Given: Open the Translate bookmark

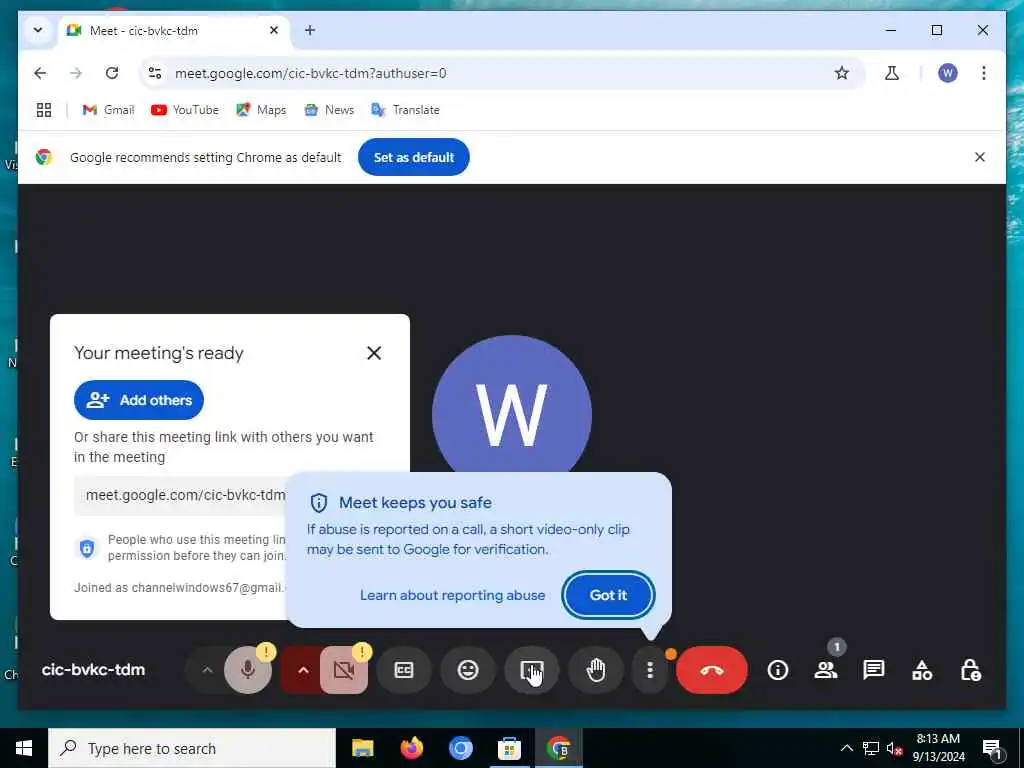Looking at the screenshot, I should pyautogui.click(x=406, y=110).
